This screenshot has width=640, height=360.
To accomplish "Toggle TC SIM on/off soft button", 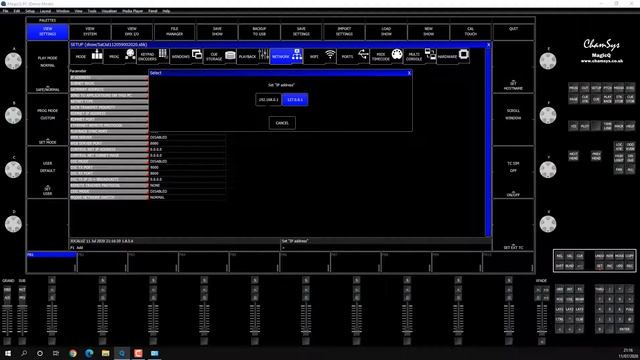I will (x=513, y=172).
